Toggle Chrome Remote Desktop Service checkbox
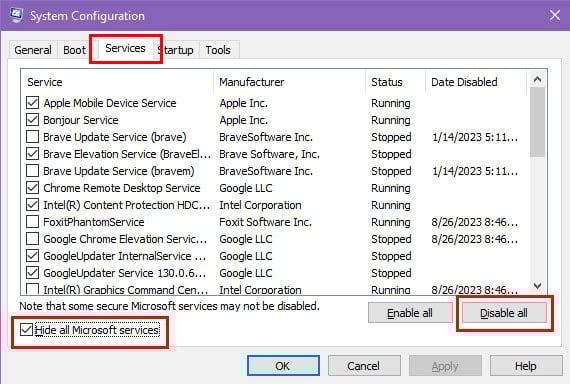Viewport: 570px width, 384px height. 32,188
